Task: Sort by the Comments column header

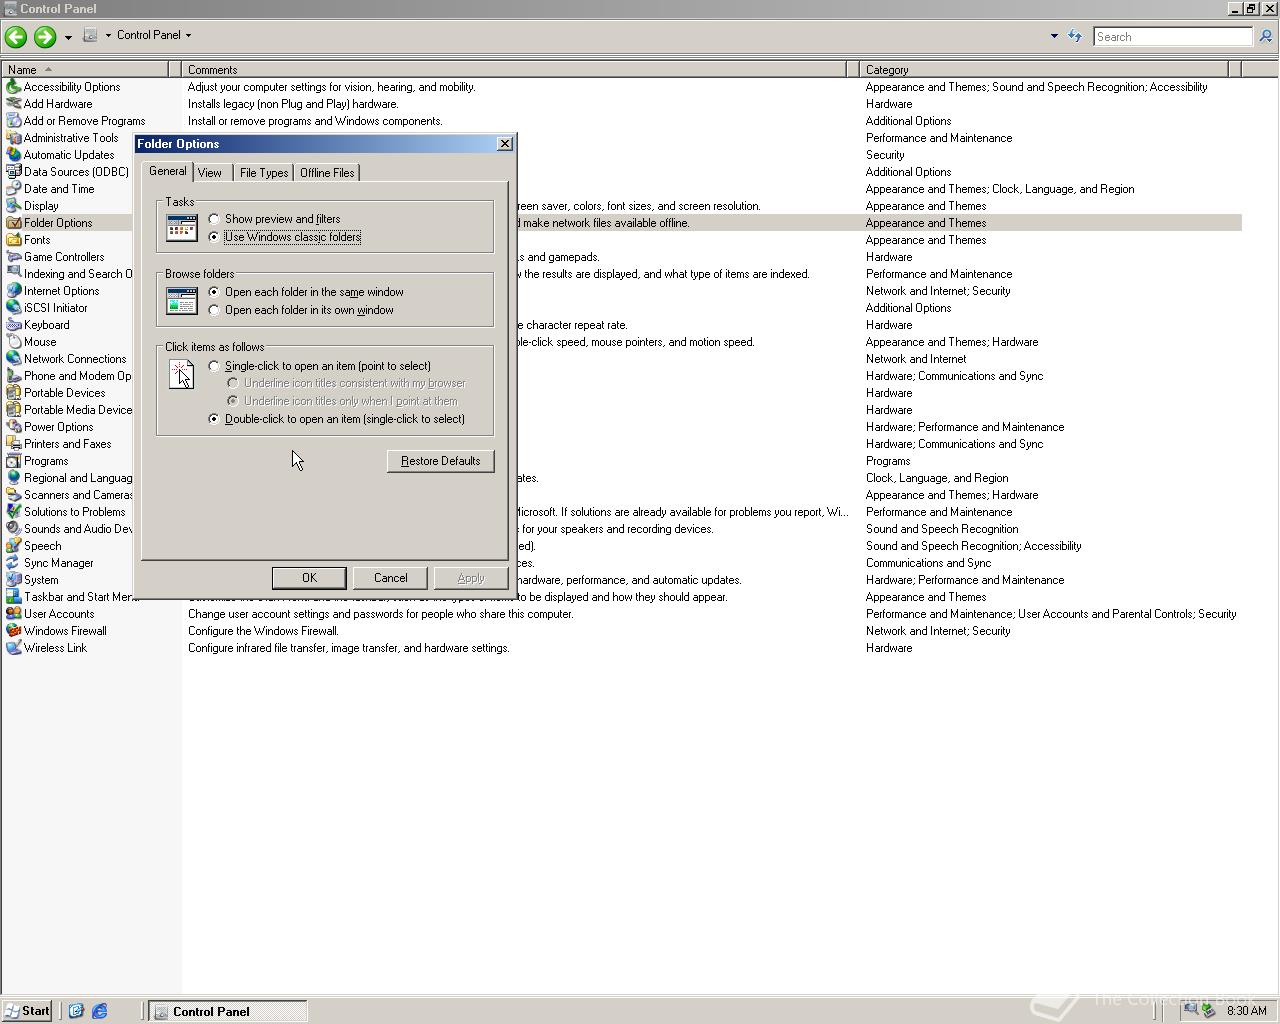Action: point(515,70)
